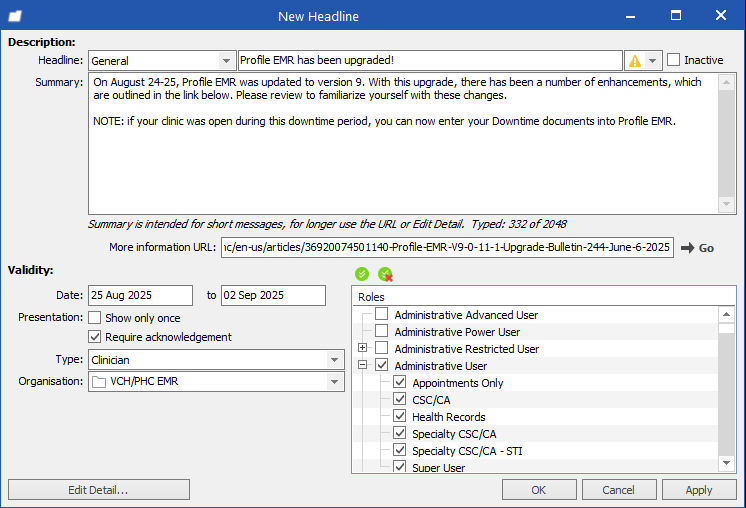Expand Administrative Restricted User node
Viewport: 746px width, 508px height.
(x=363, y=348)
